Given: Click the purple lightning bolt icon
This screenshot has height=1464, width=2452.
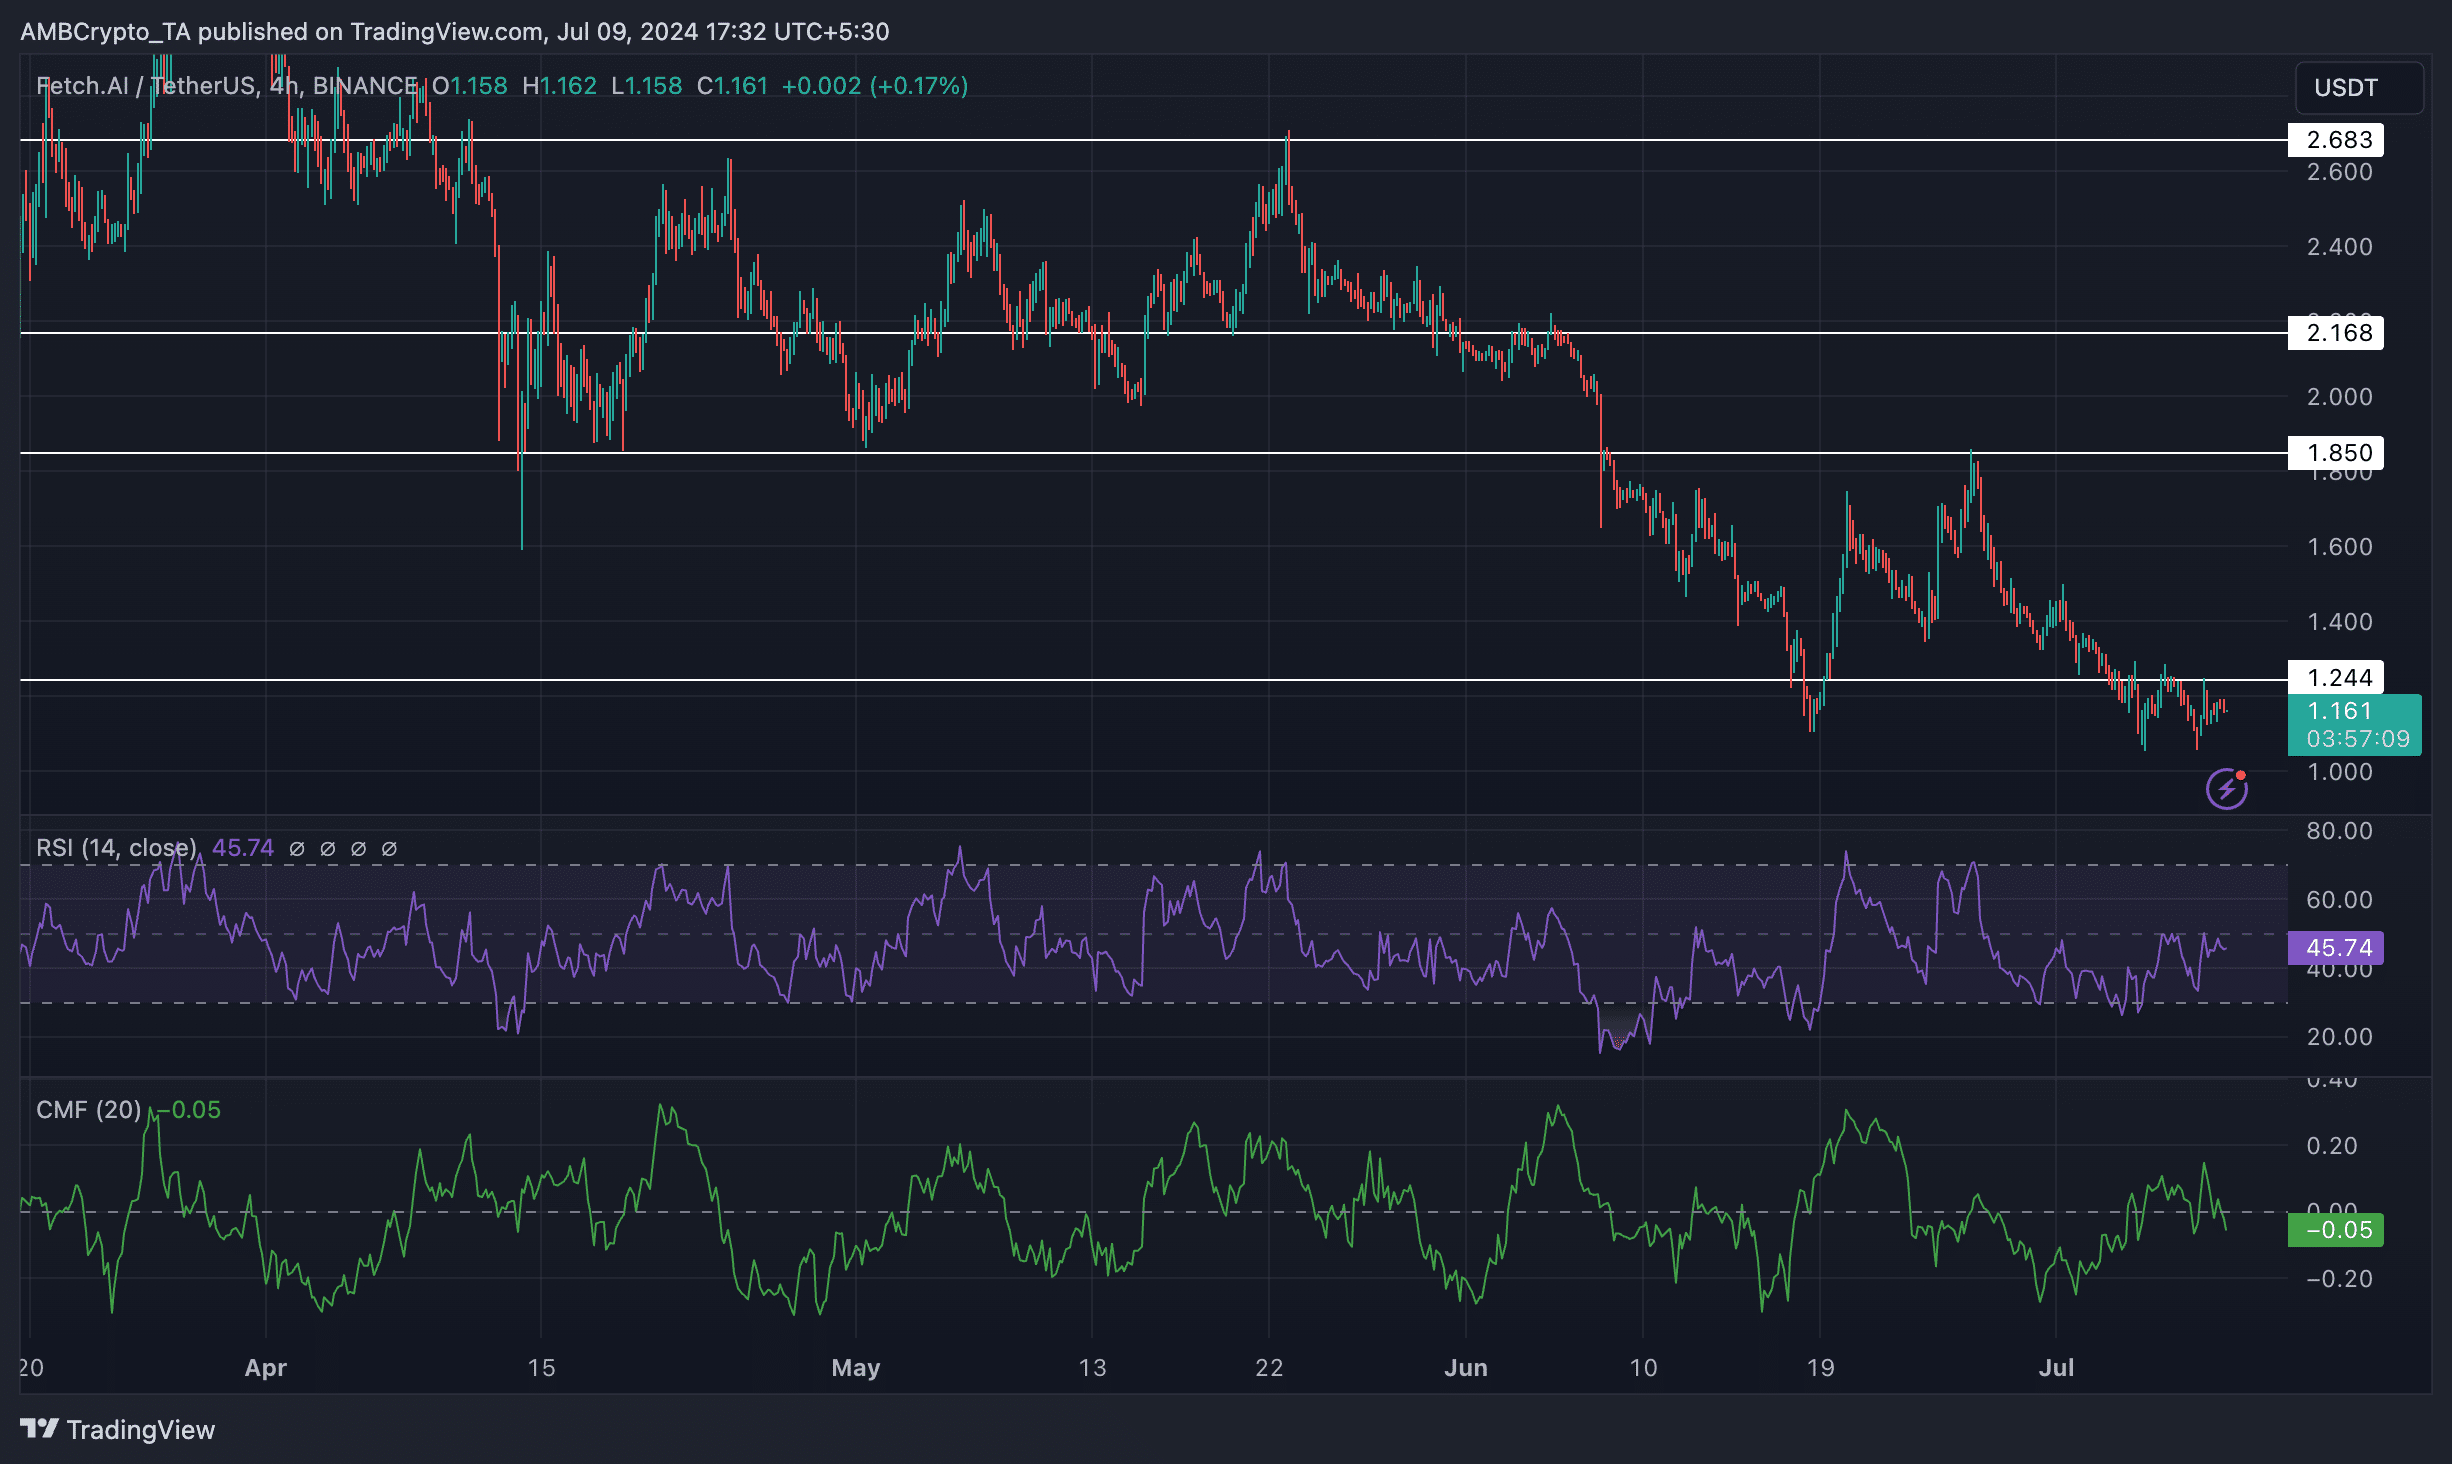Looking at the screenshot, I should (2227, 789).
